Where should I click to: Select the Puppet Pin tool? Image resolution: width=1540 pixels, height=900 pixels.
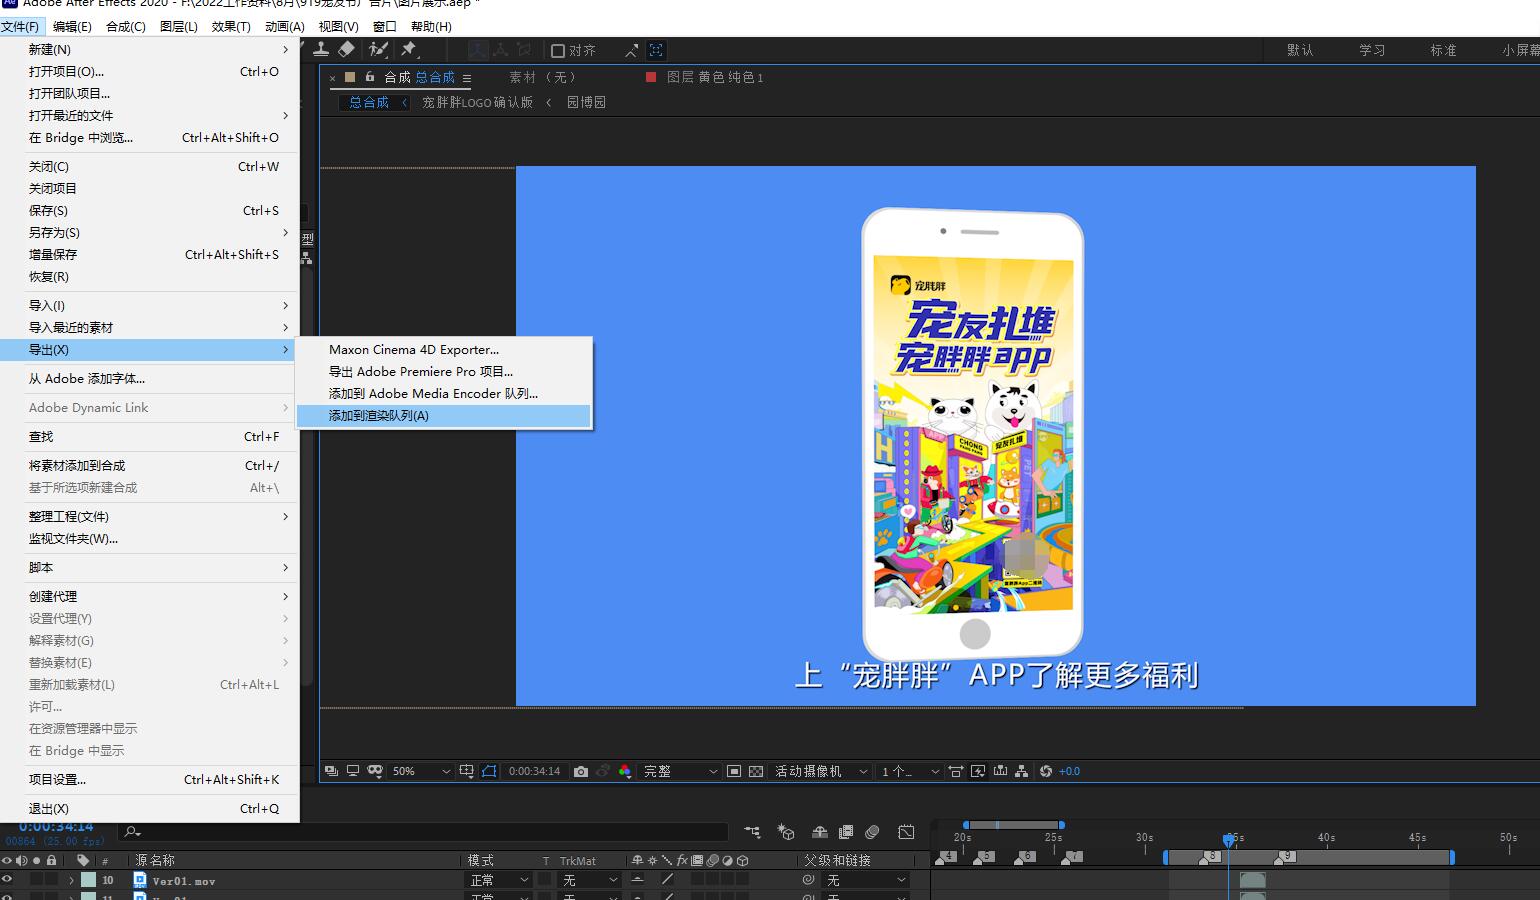408,49
